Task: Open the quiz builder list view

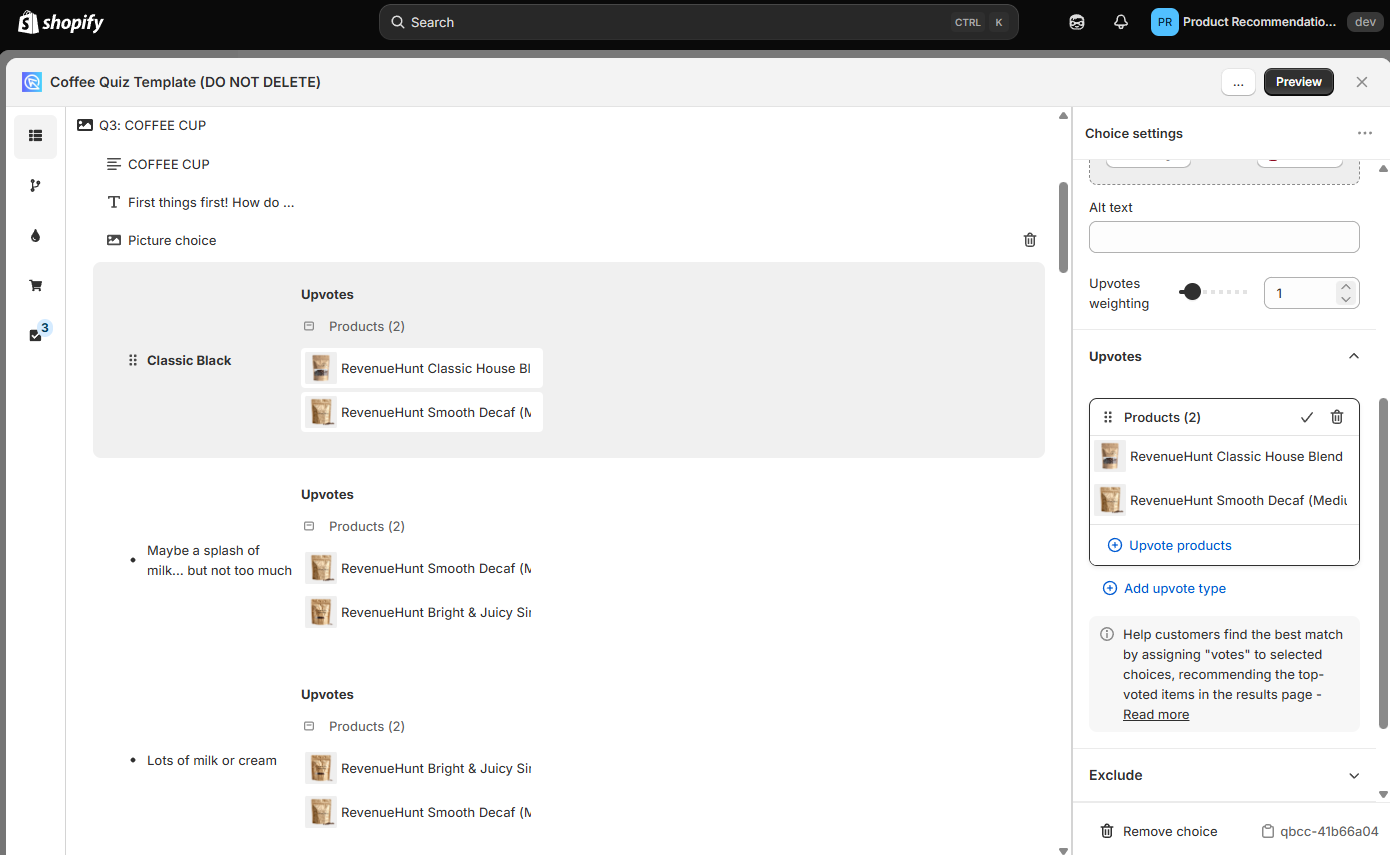Action: pos(36,136)
